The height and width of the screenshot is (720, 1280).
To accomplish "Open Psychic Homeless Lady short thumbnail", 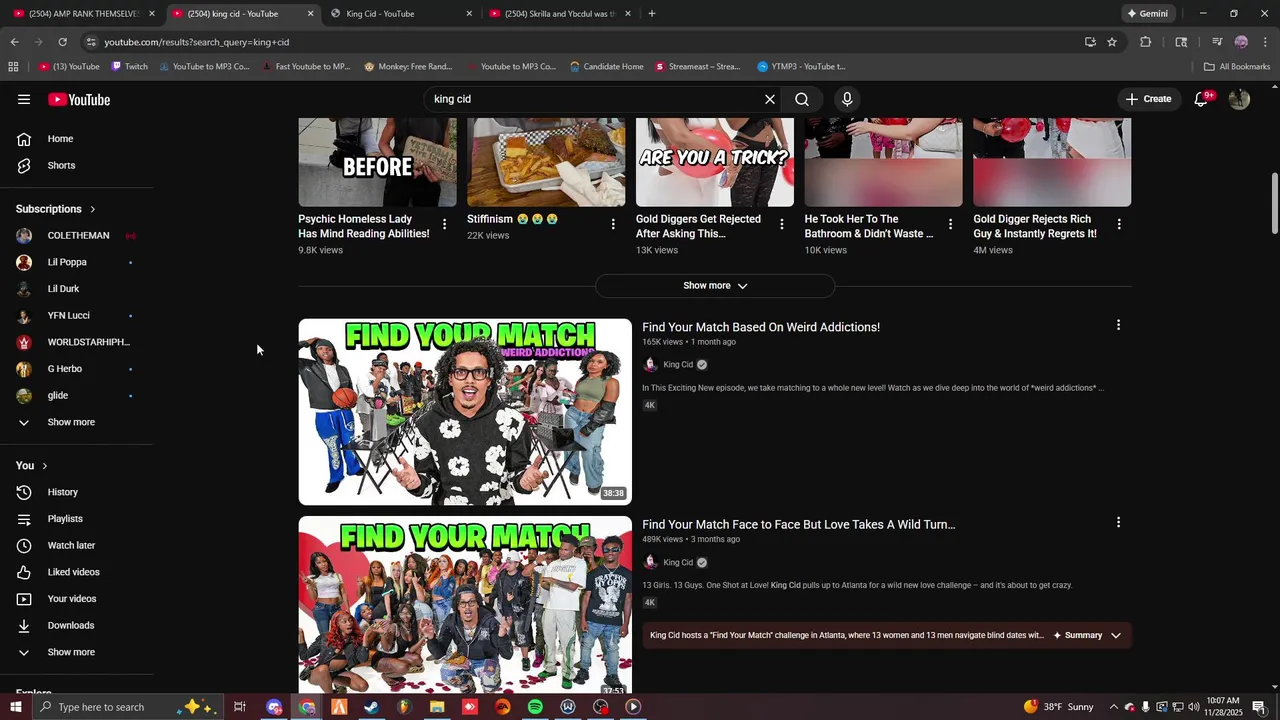I will point(377,162).
